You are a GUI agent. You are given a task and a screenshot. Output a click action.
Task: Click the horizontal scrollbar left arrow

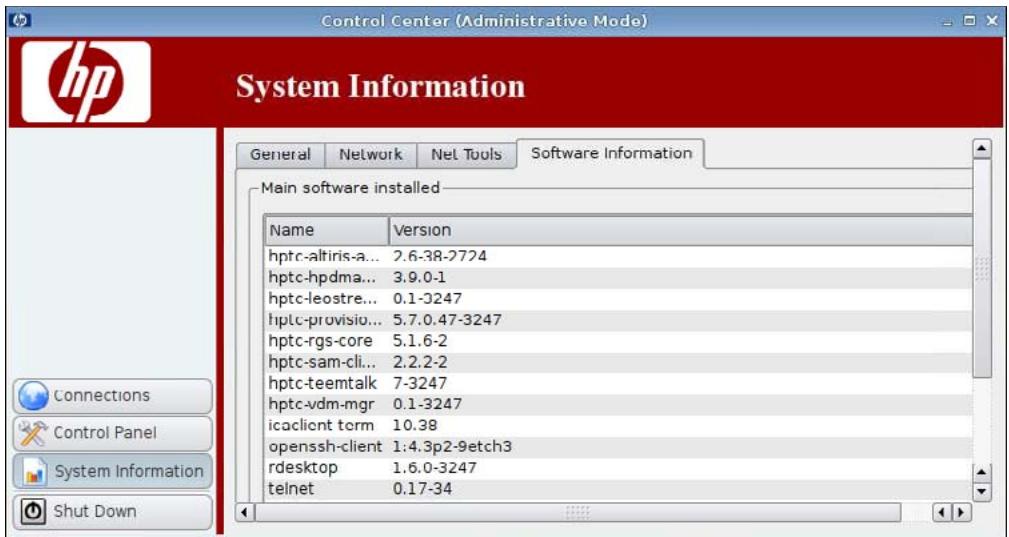click(245, 513)
